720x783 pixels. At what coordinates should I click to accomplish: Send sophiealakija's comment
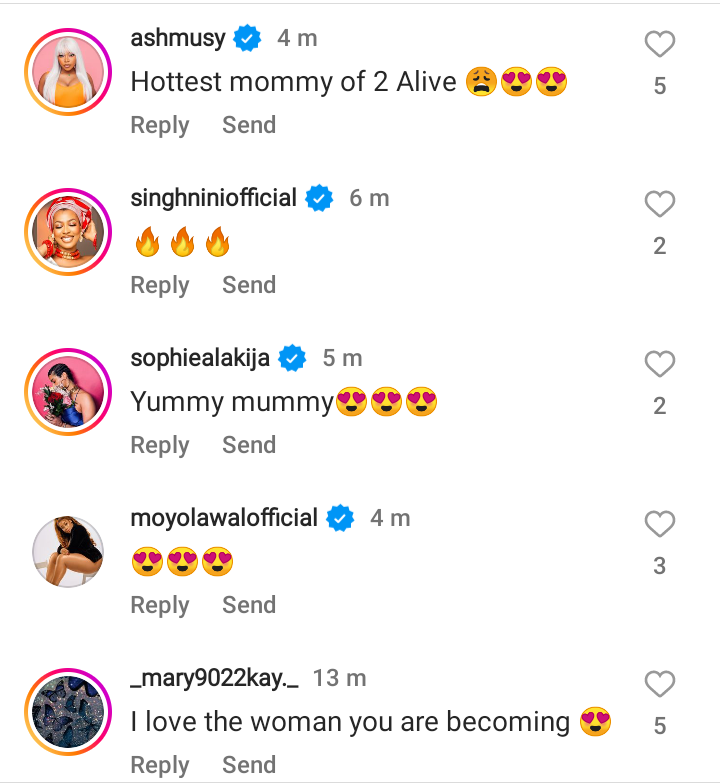(249, 446)
